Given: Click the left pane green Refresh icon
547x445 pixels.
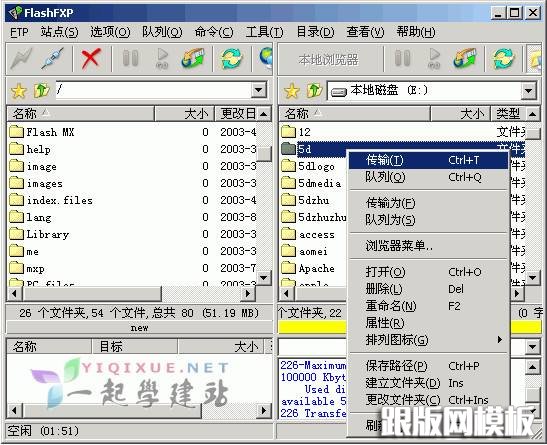Looking at the screenshot, I should tap(231, 58).
